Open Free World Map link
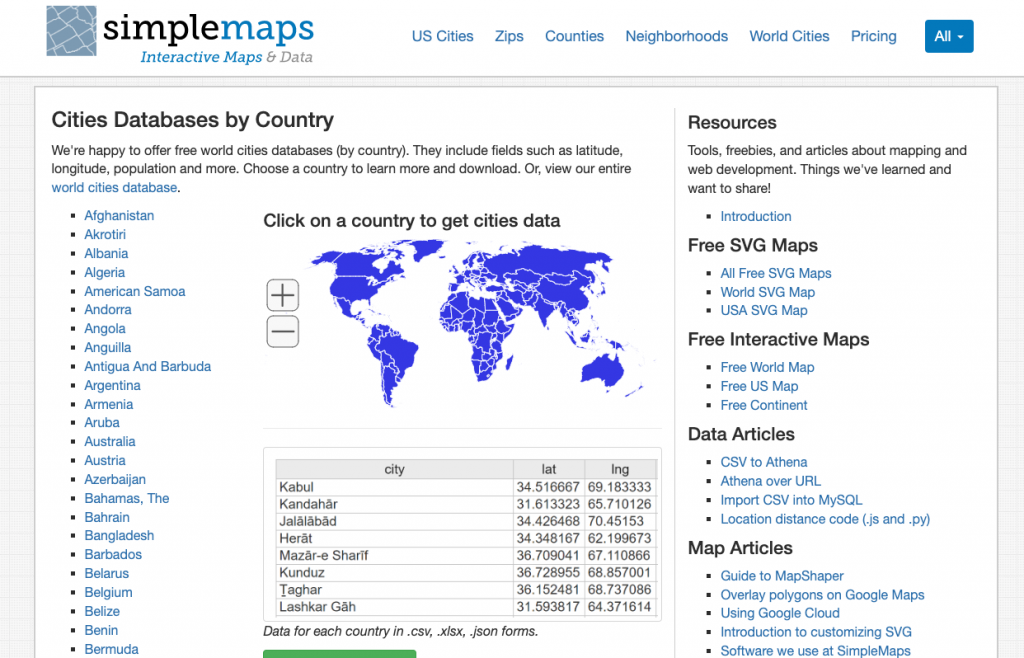The height and width of the screenshot is (658, 1024). point(767,367)
